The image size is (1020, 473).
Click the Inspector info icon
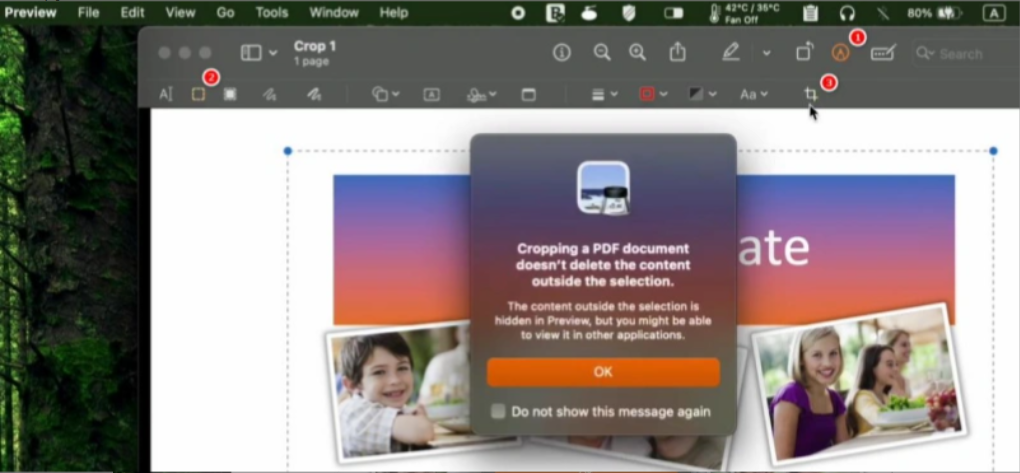[562, 53]
